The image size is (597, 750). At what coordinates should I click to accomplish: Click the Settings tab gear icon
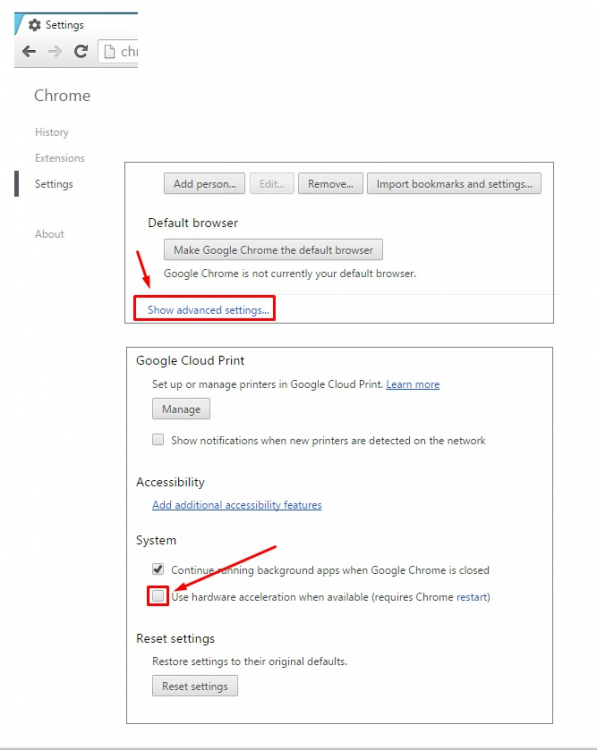[x=34, y=25]
